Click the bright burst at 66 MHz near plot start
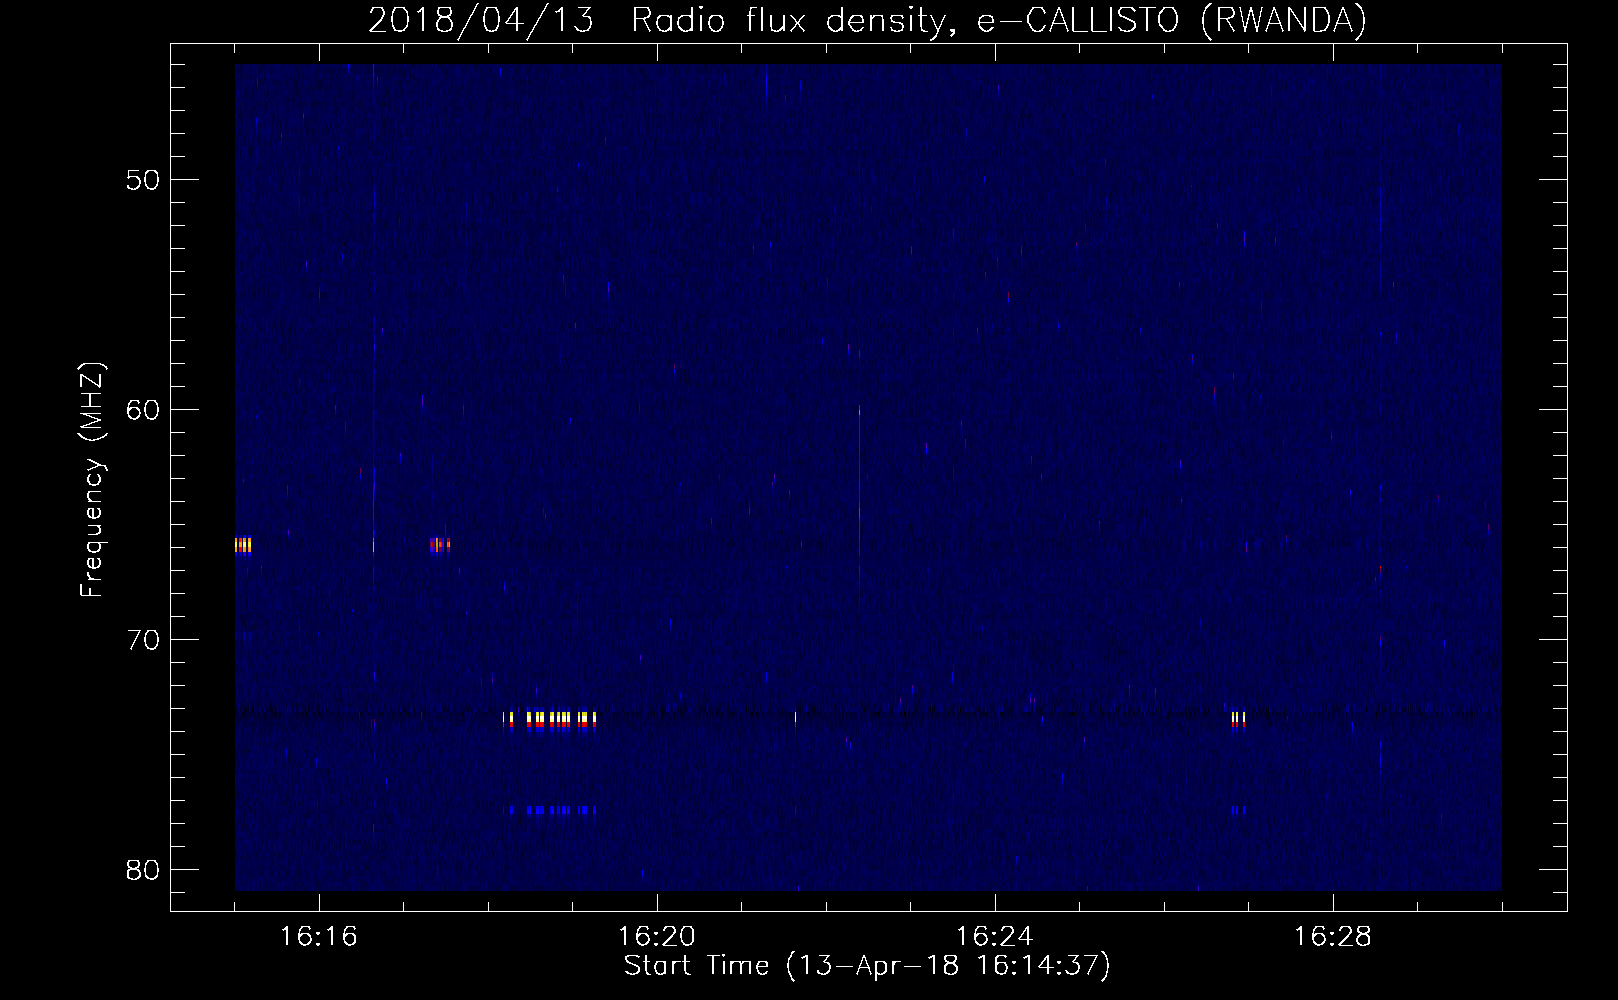The image size is (1618, 1000). [x=243, y=545]
